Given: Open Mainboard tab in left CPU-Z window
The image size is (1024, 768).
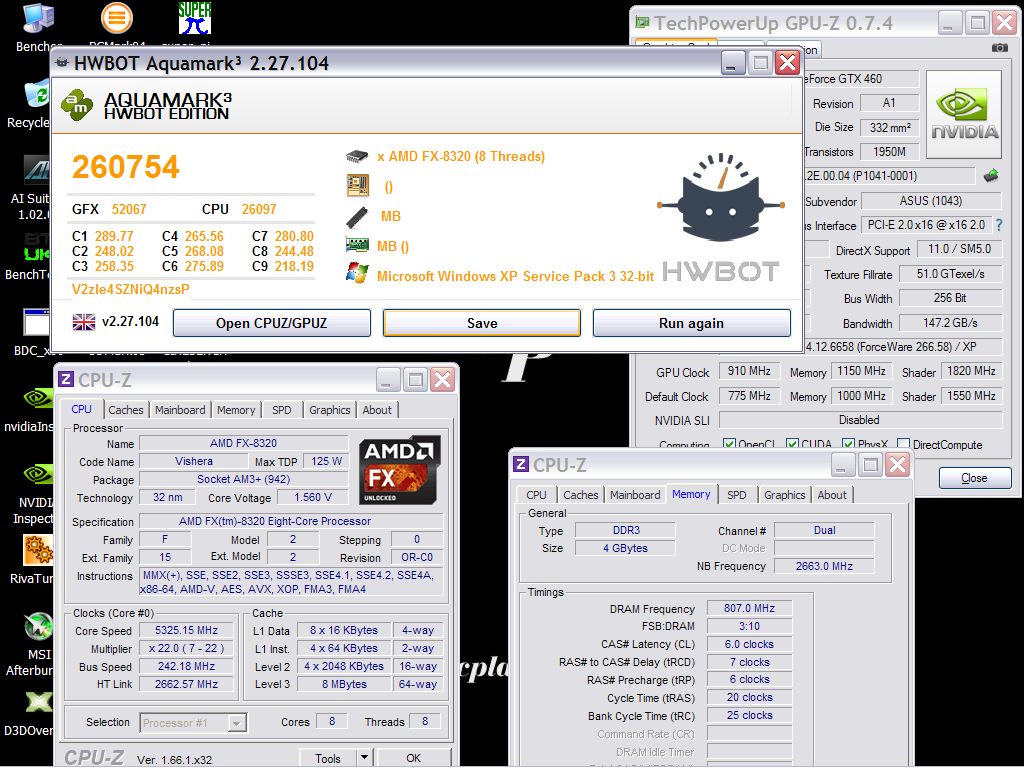Looking at the screenshot, I should (x=180, y=410).
